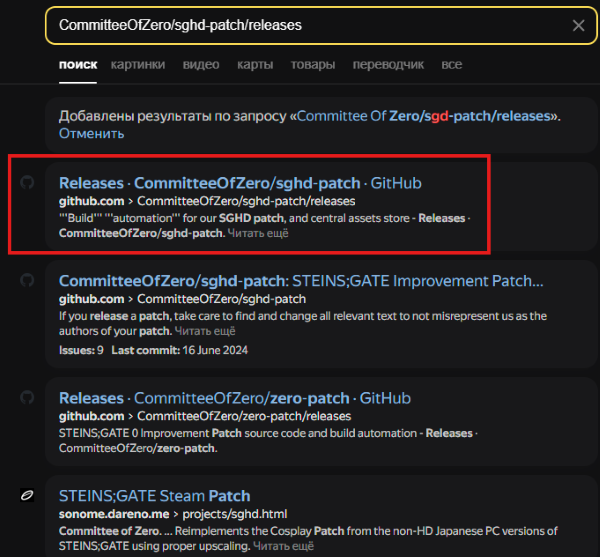This screenshot has height=557, width=600.
Task: Click the GitHub favicon beside the STEINS;GATE Improvement Patch result
Action: 27,280
